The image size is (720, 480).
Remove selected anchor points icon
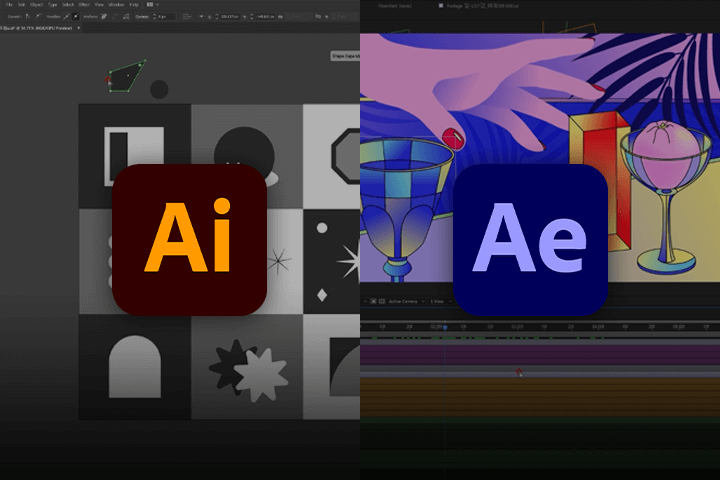[x=104, y=17]
